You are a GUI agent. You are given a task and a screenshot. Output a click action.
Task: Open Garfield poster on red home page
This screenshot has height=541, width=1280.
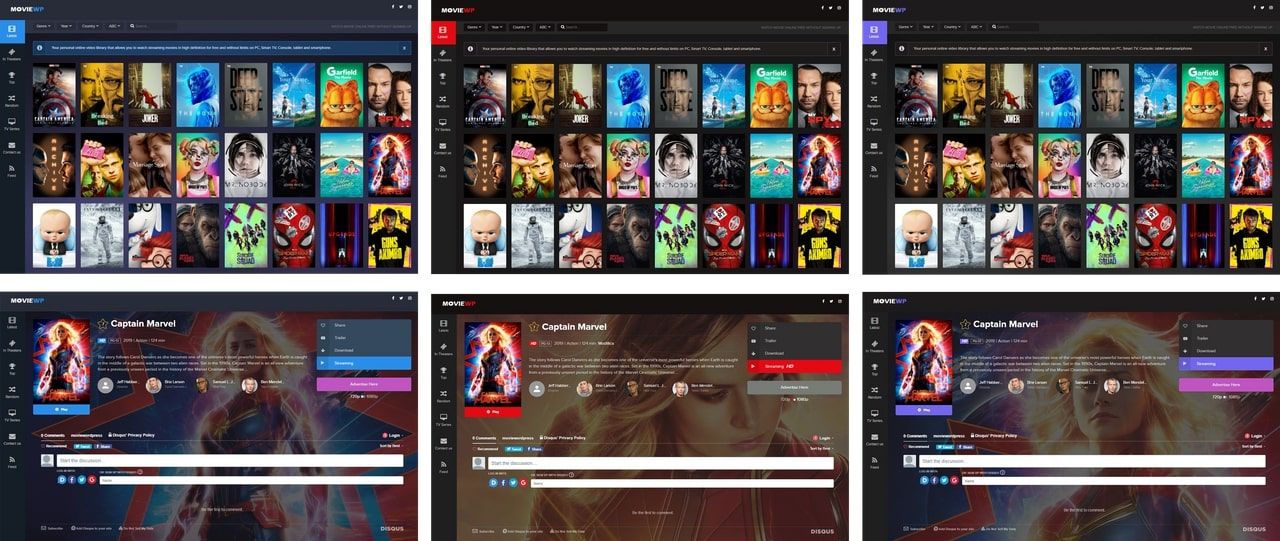pyautogui.click(x=772, y=95)
